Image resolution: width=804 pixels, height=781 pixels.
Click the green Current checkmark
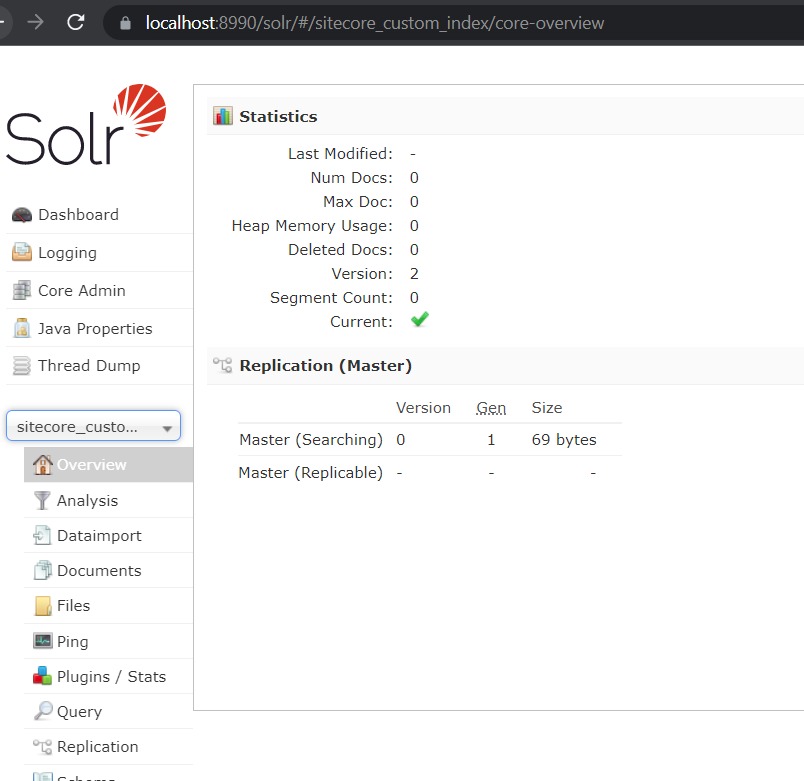point(420,319)
